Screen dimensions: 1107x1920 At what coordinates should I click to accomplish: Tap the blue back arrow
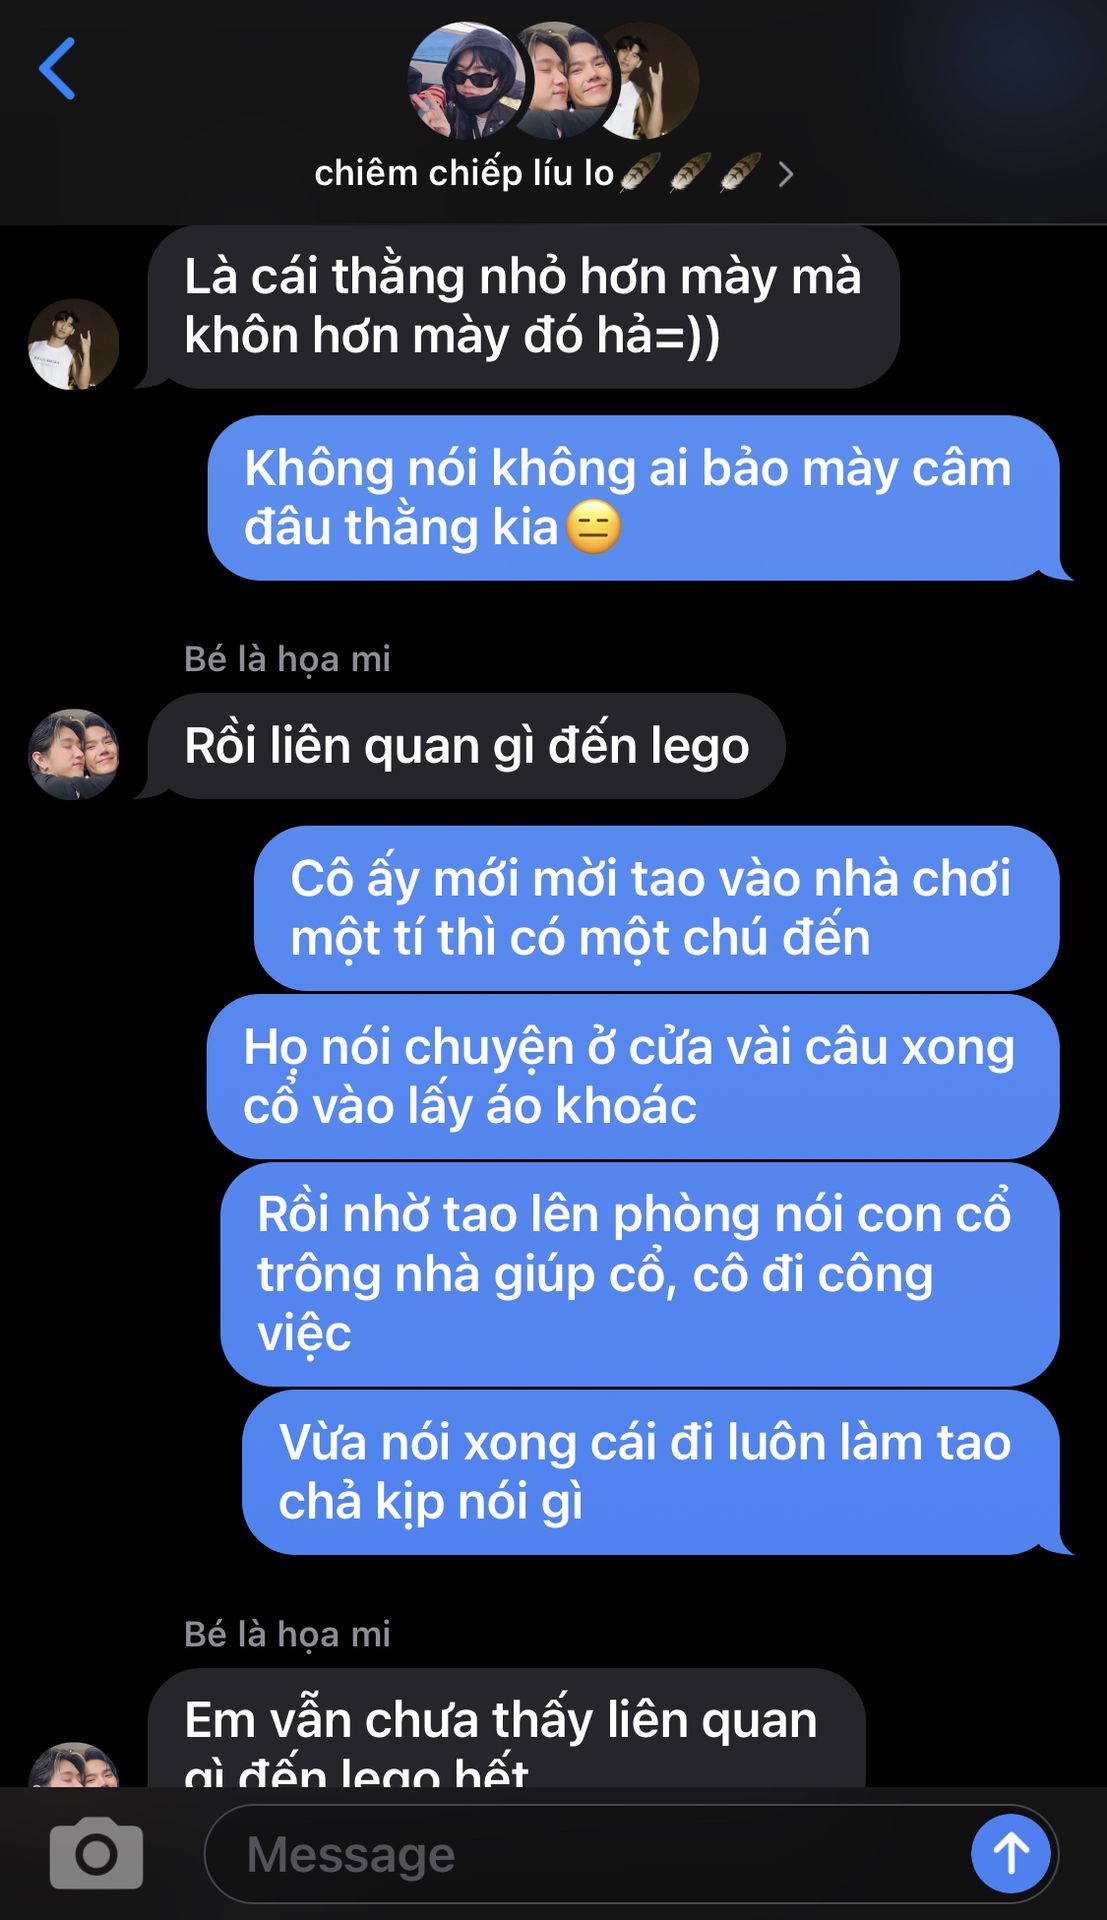coord(57,68)
